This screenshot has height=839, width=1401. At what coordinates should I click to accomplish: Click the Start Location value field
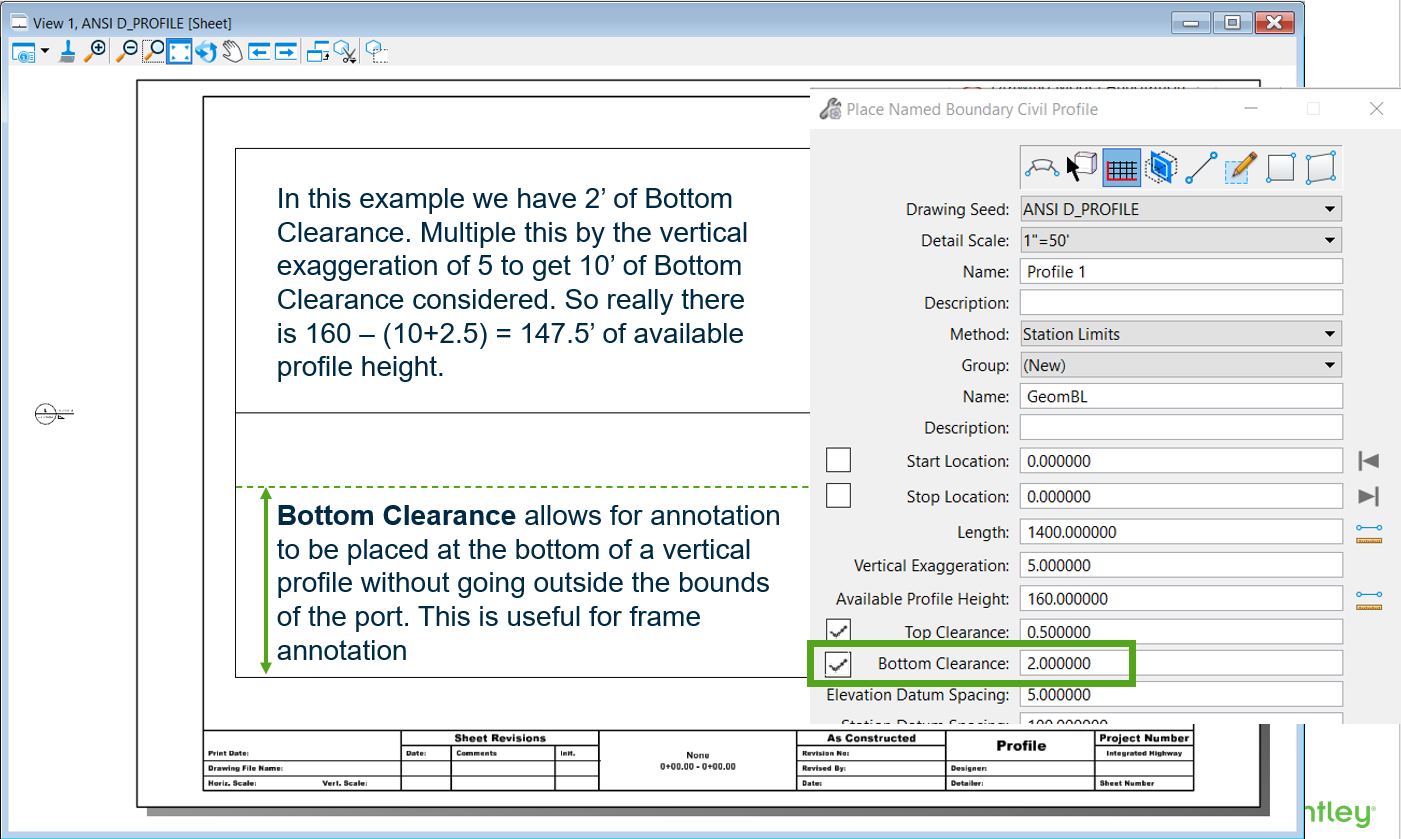click(x=1181, y=461)
